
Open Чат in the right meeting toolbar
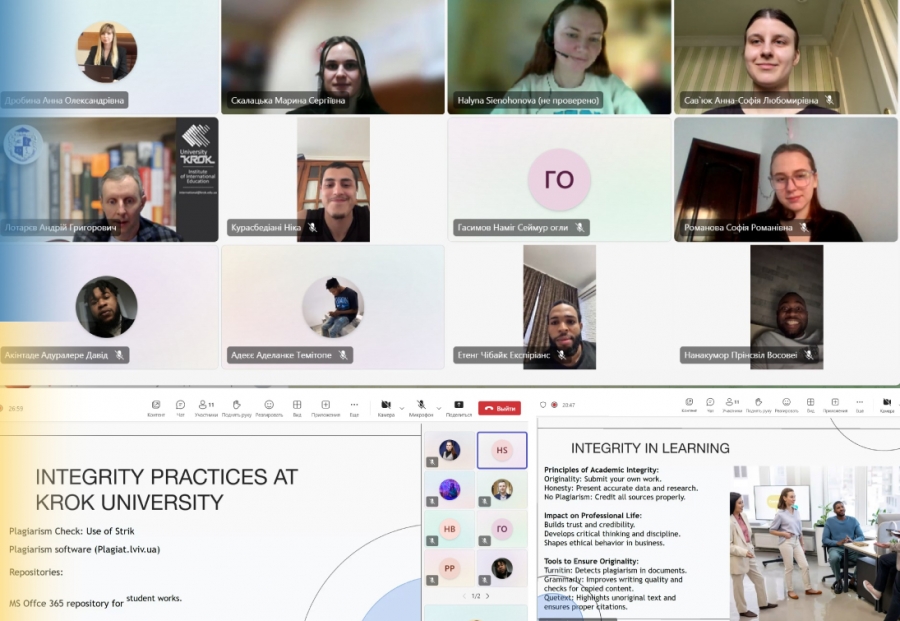click(710, 405)
